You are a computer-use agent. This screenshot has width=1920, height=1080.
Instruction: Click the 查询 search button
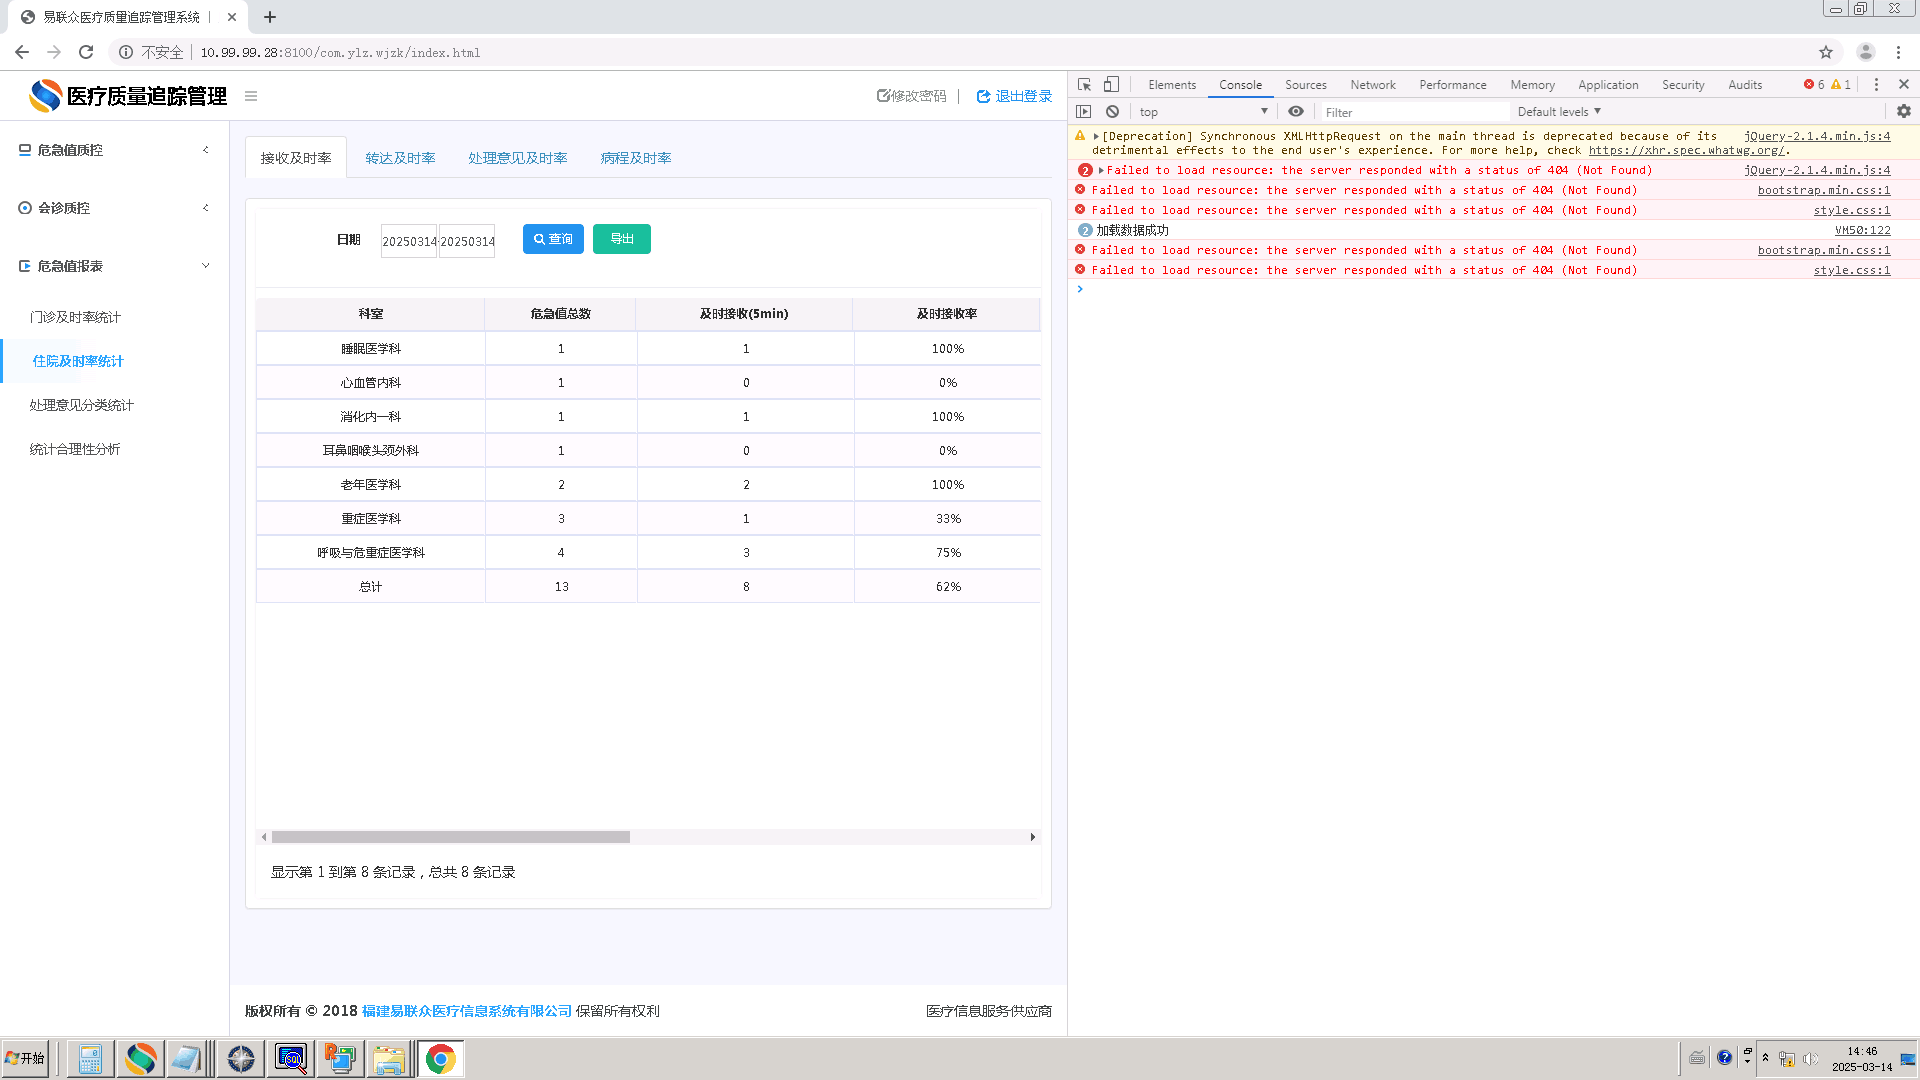[x=553, y=239]
